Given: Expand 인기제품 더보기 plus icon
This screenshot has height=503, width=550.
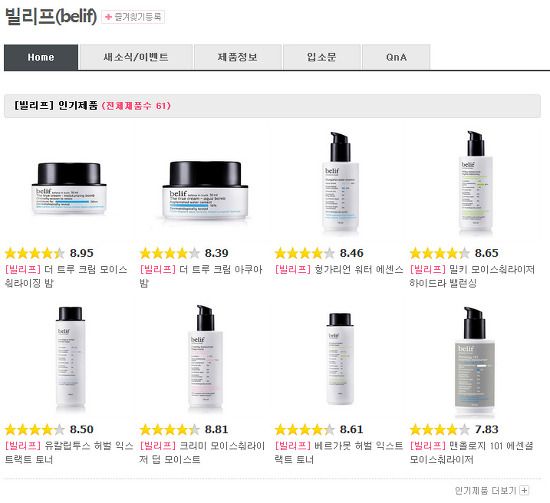Looking at the screenshot, I should tap(524, 490).
